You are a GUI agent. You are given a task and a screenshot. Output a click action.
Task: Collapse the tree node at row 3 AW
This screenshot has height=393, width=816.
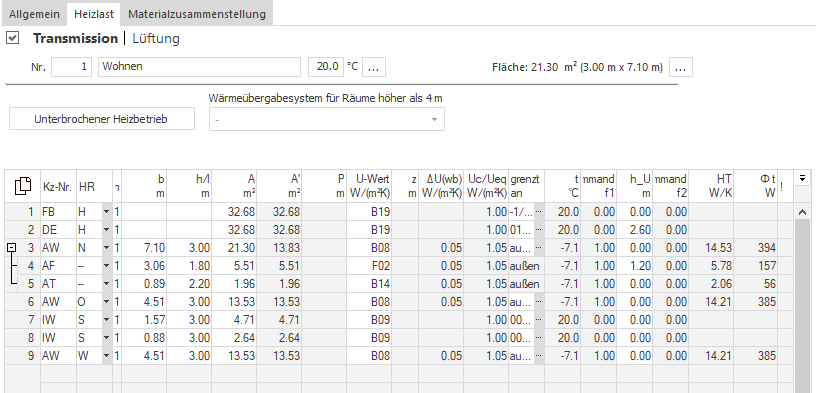coord(11,248)
